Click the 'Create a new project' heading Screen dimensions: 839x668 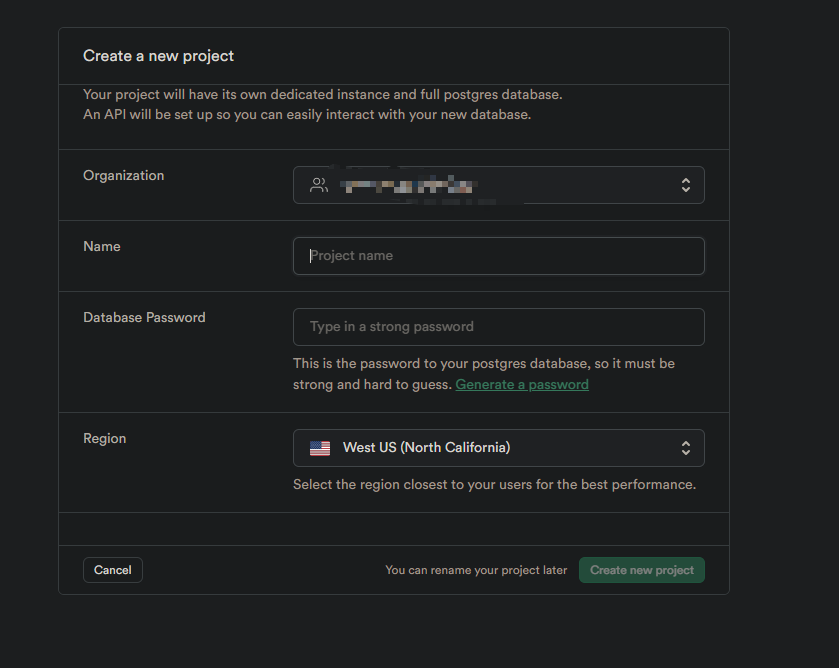tap(158, 56)
